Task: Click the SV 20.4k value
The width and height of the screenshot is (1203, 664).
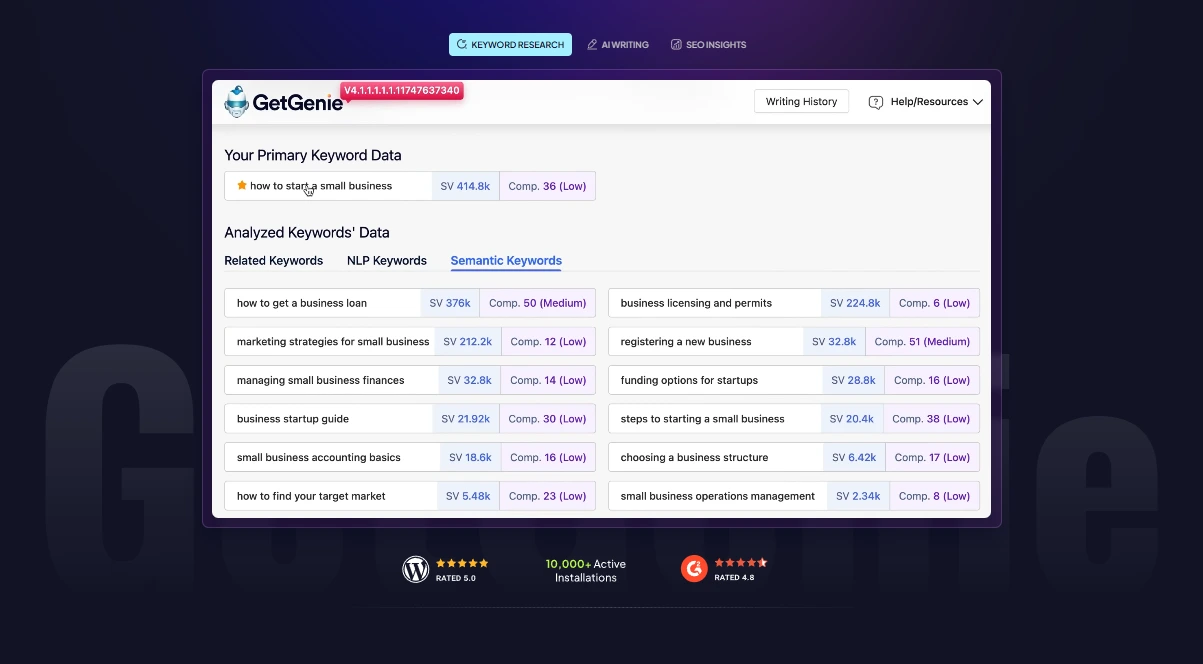Action: coord(852,419)
